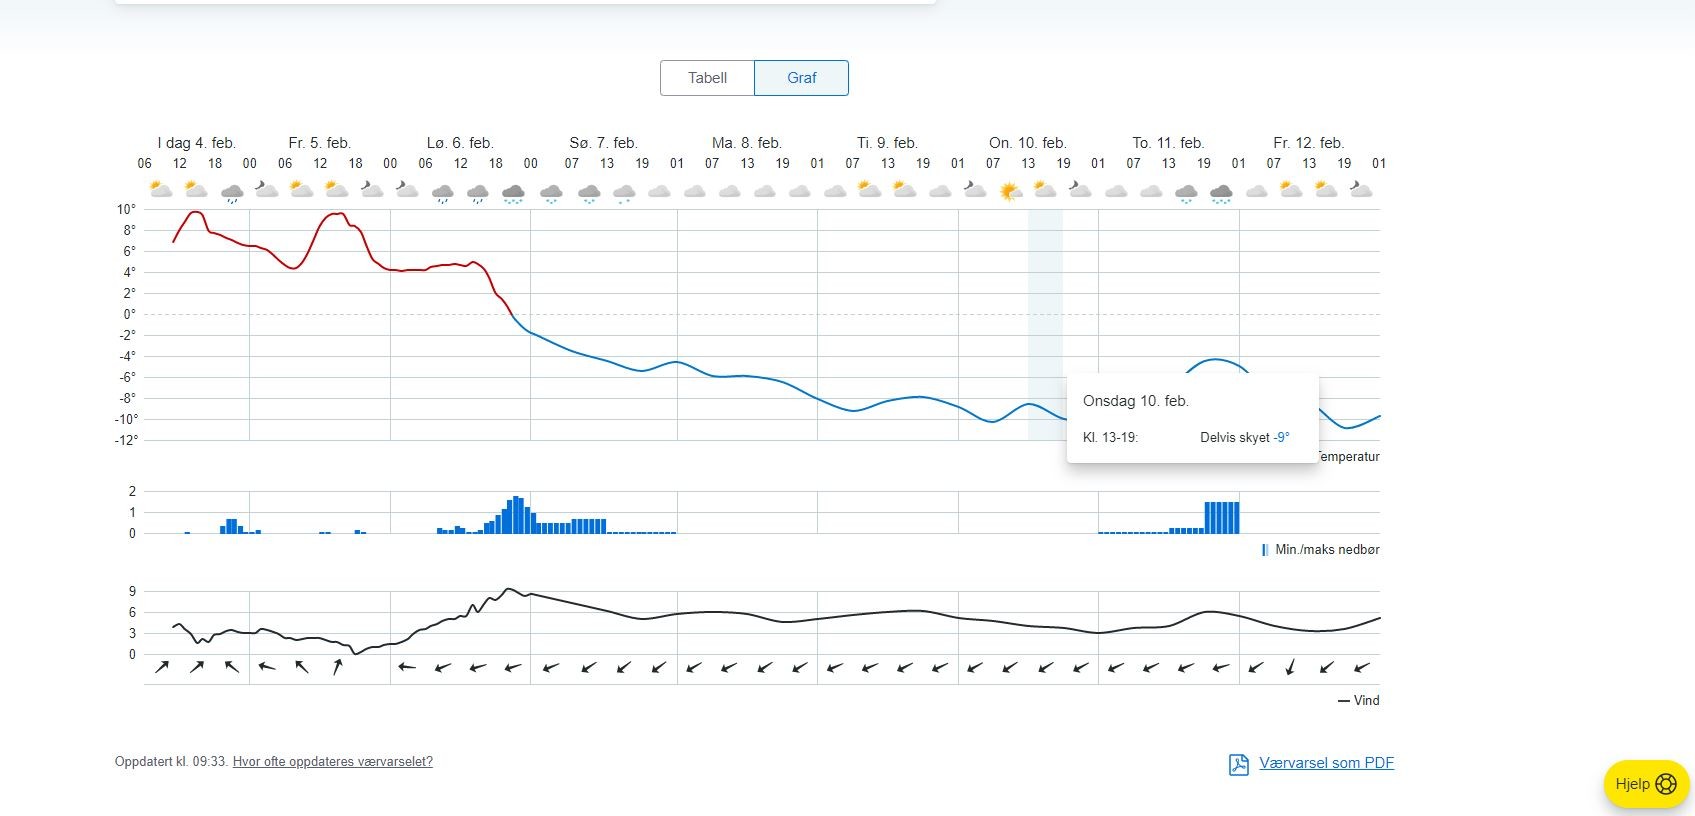Click the highlighted Wednesday 13-19 time band
This screenshot has width=1695, height=816.
click(x=1046, y=325)
